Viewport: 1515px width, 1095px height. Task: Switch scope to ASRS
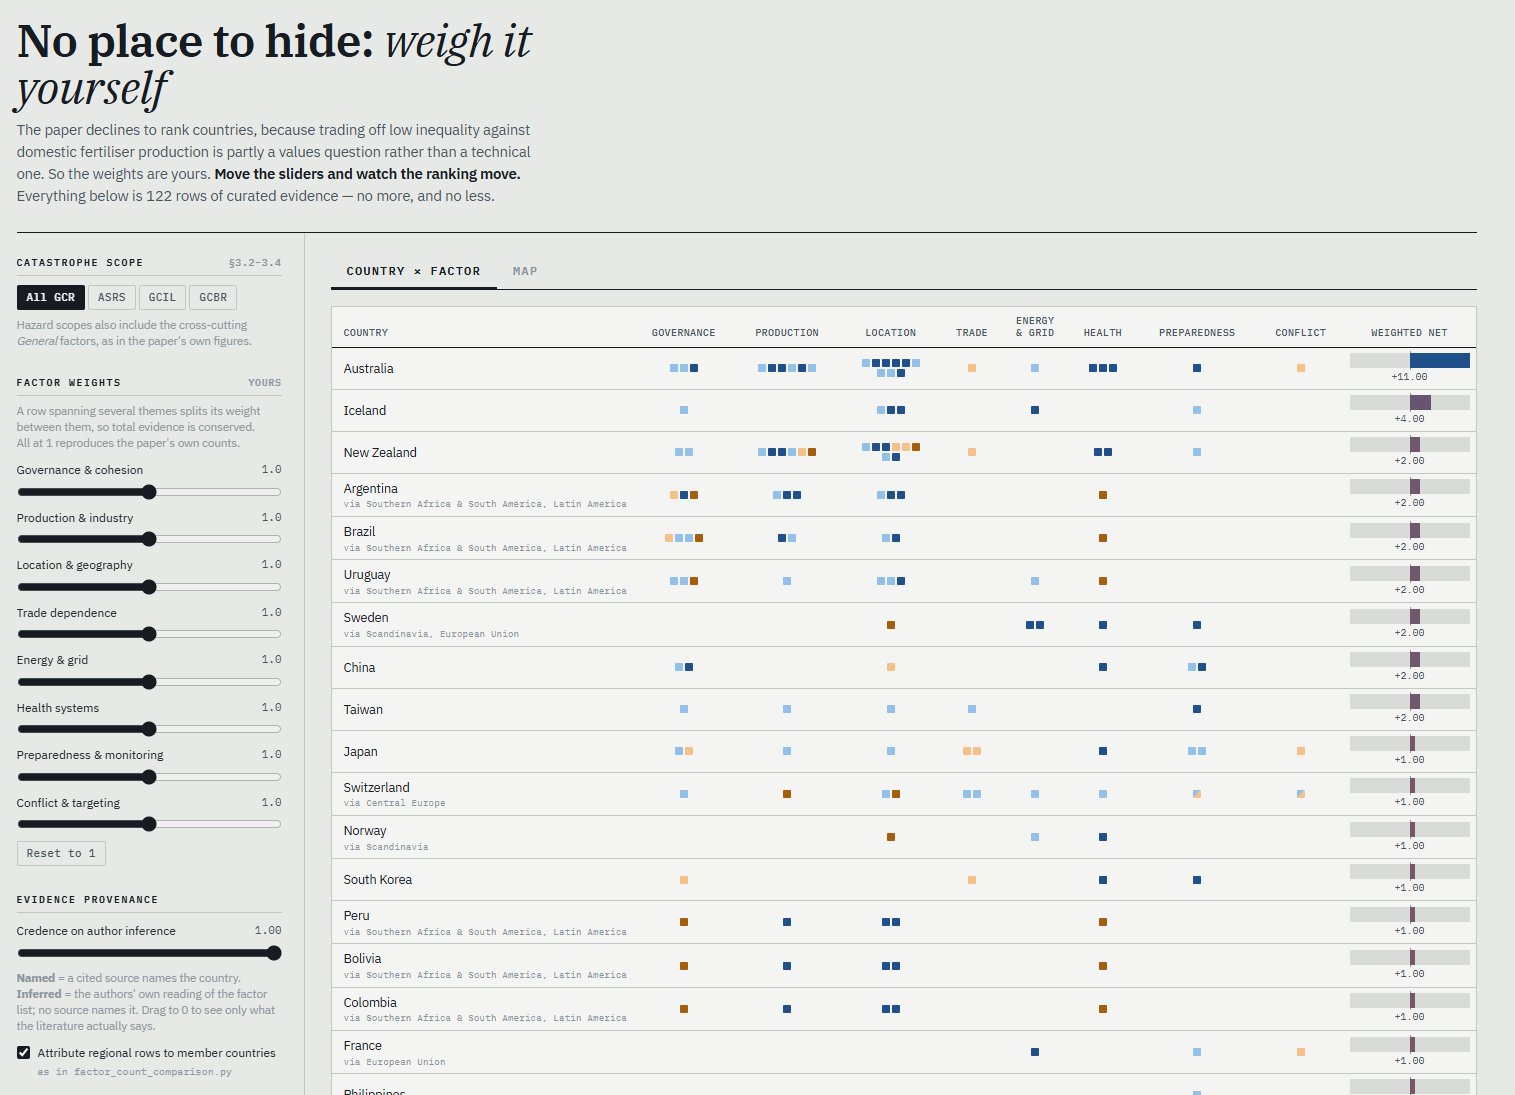(x=111, y=297)
